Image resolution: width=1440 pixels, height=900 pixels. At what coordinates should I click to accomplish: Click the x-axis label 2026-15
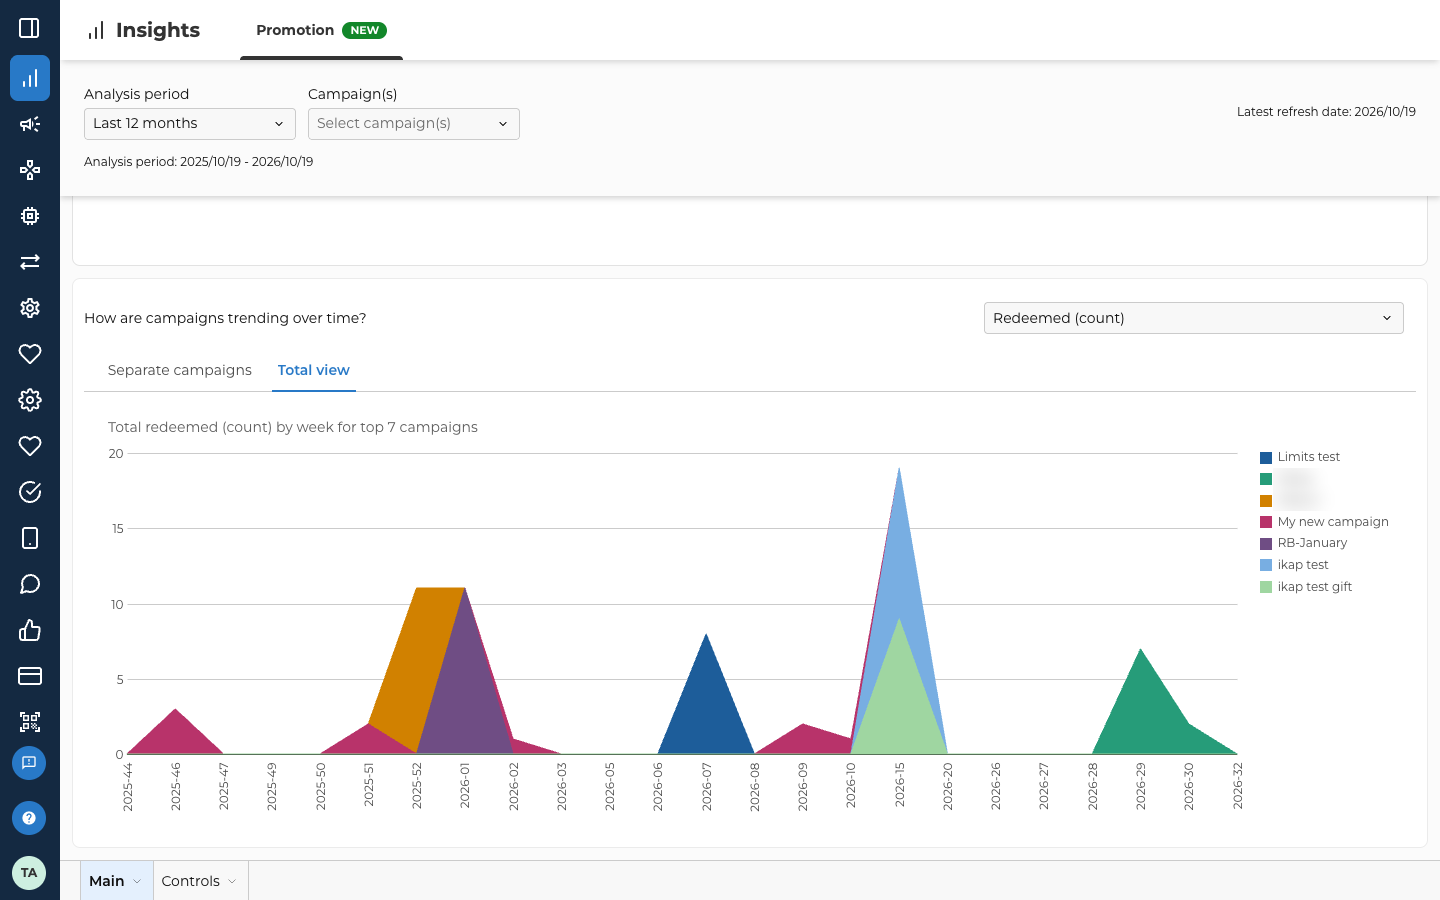[x=899, y=786]
